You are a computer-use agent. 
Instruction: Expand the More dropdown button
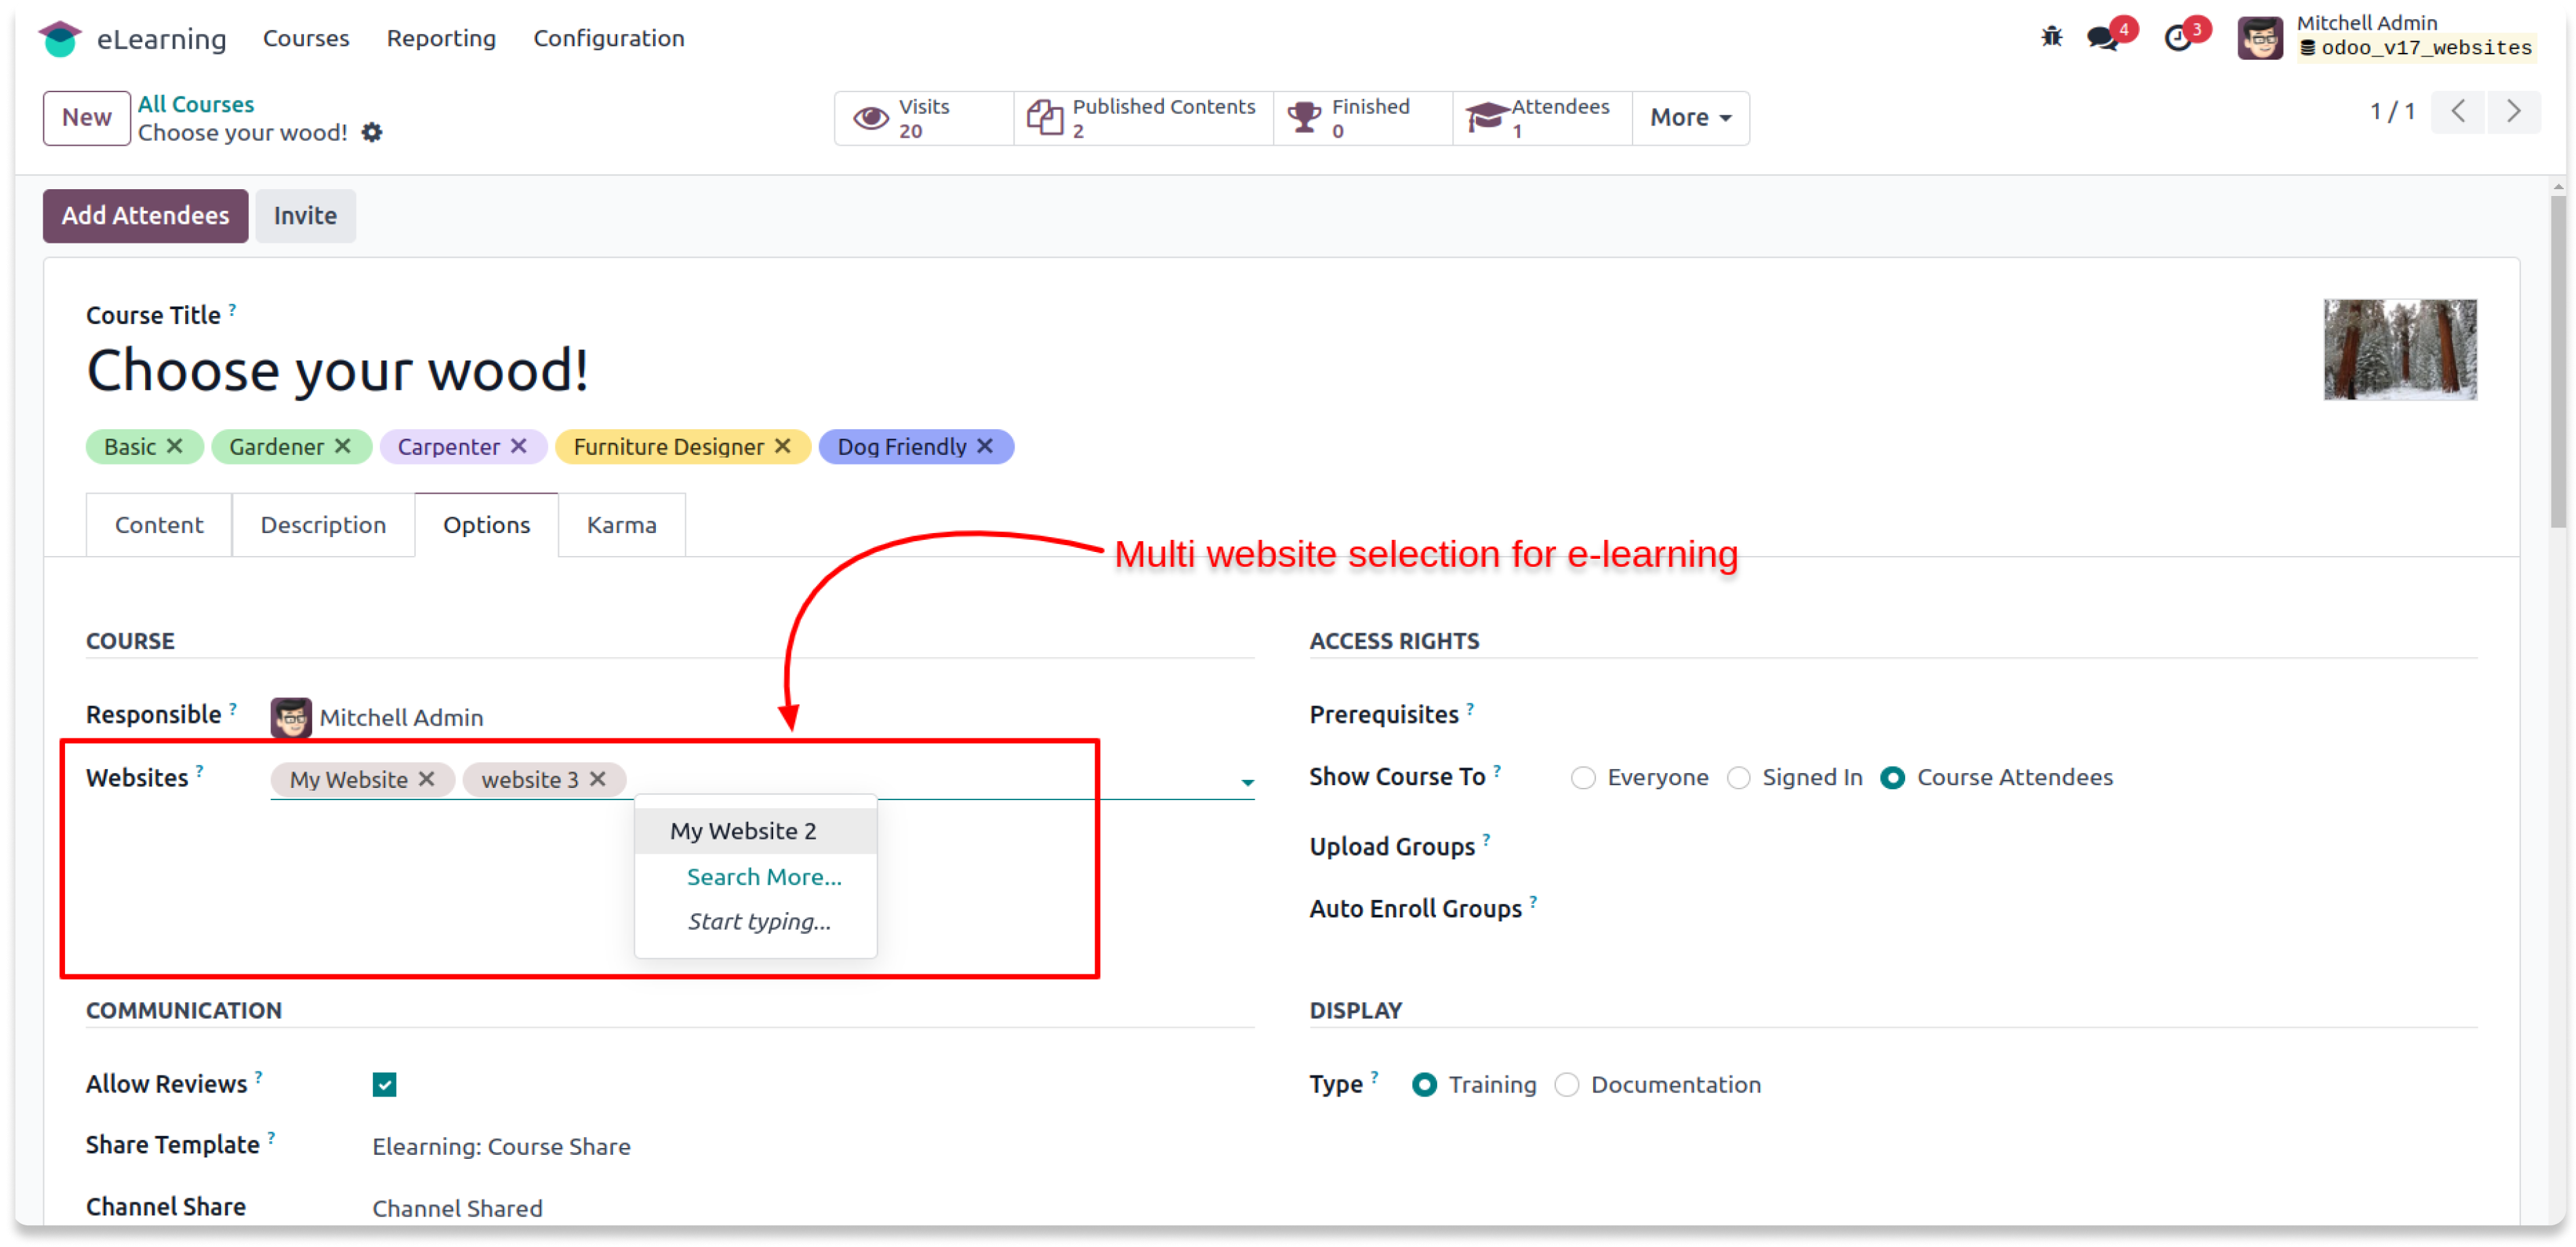tap(1690, 118)
